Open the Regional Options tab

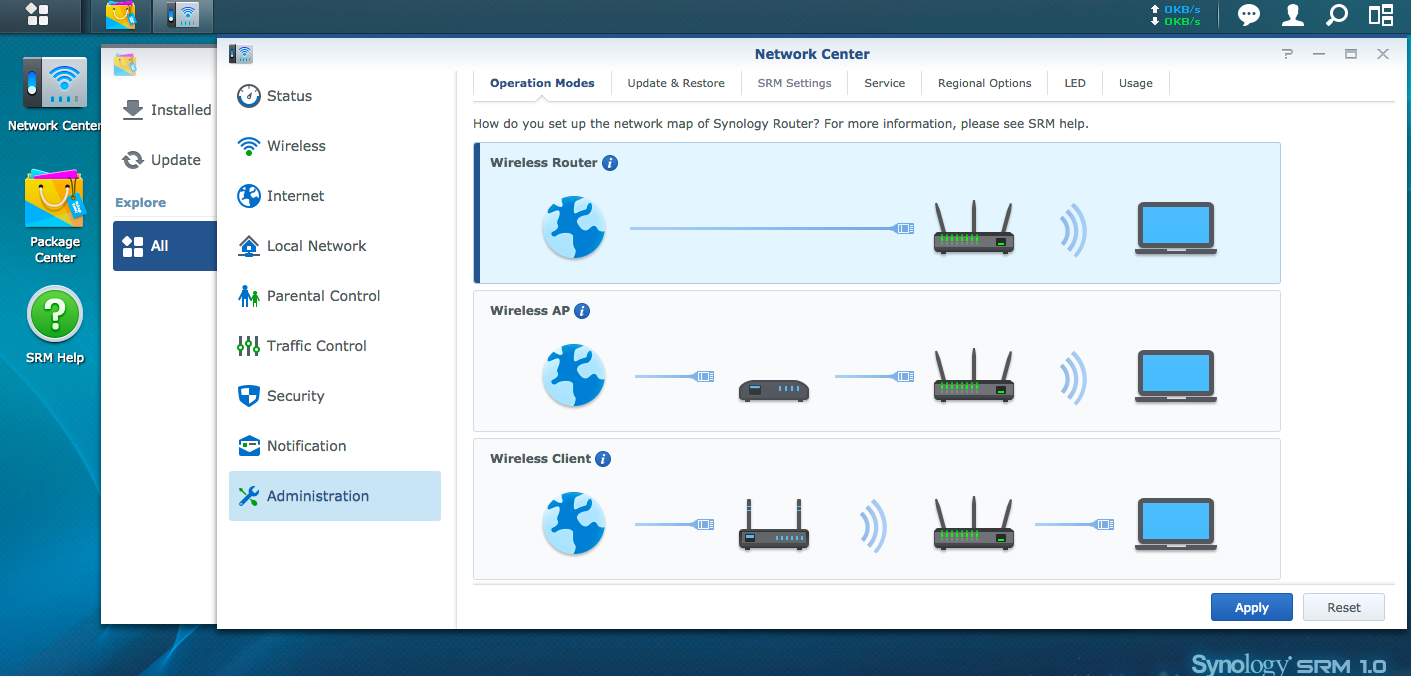tap(985, 84)
